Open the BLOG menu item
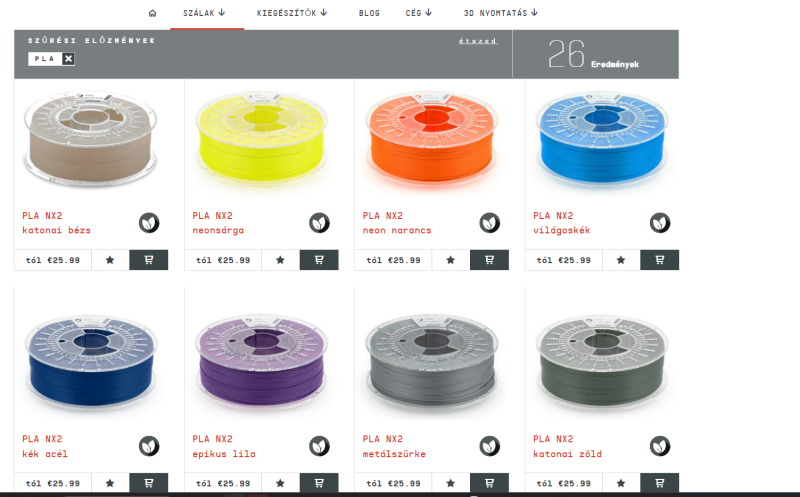This screenshot has width=800, height=497. [369, 13]
